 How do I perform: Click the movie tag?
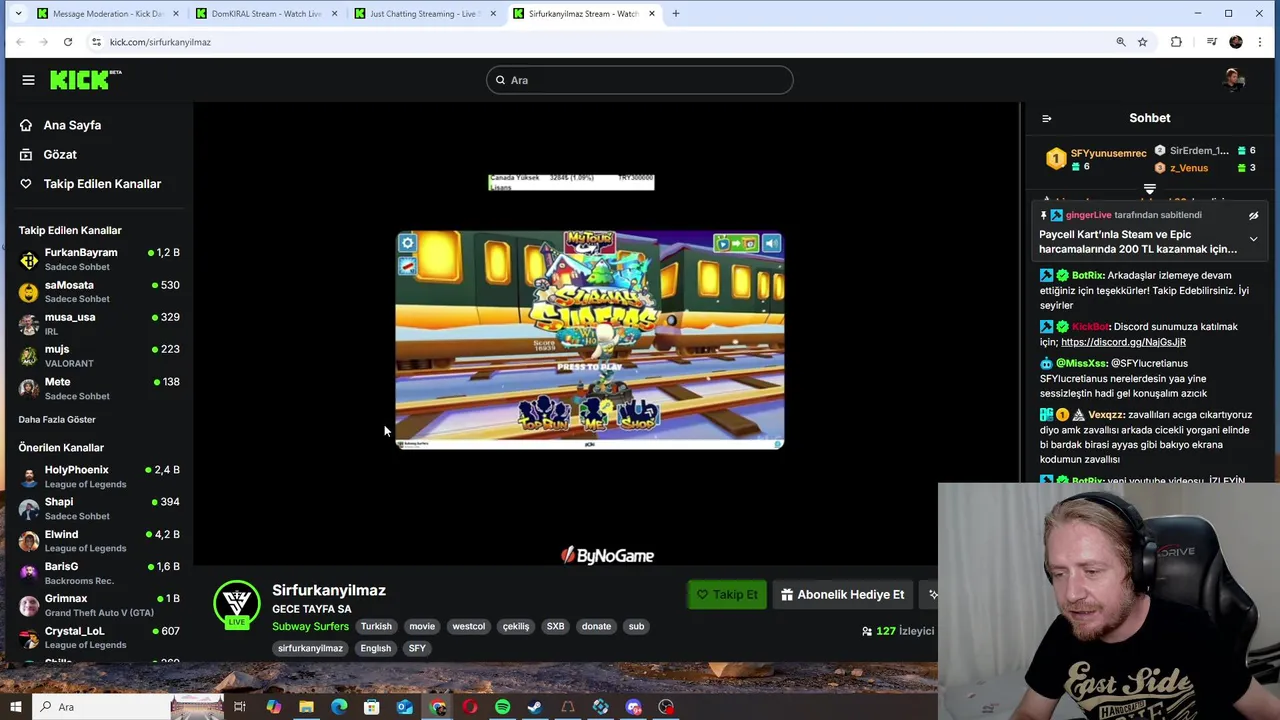[422, 627]
